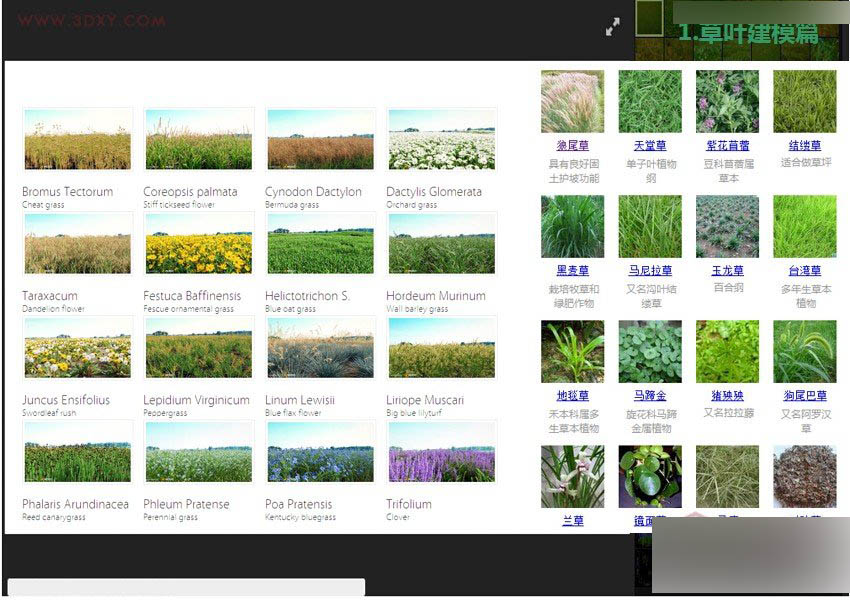
Task: Open the 地毯草 link
Action: tap(571, 394)
